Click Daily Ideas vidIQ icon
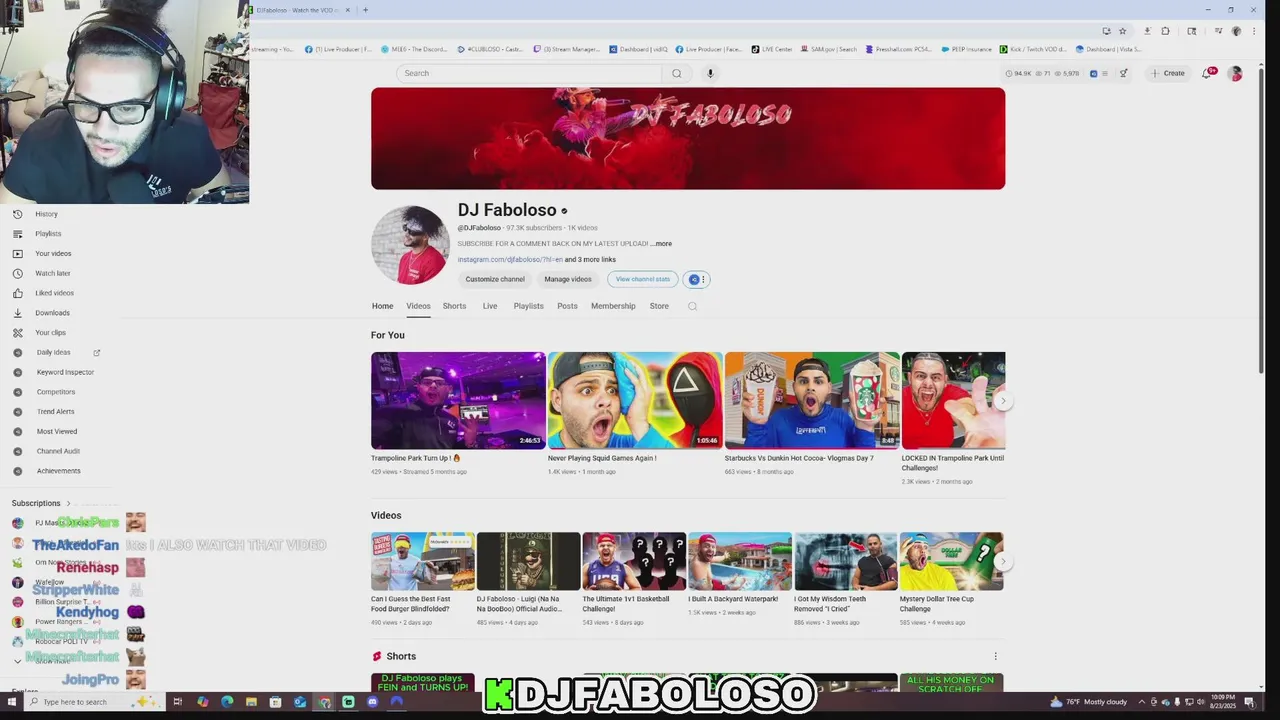The width and height of the screenshot is (1280, 720). (x=17, y=352)
